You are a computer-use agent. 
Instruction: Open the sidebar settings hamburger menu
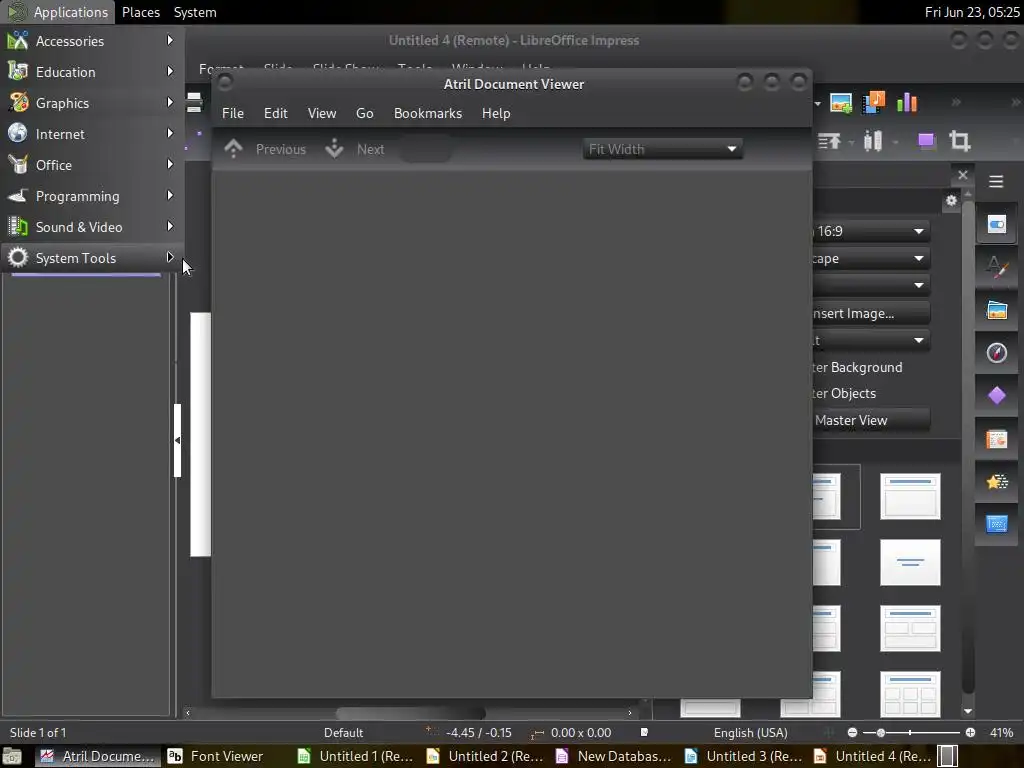(996, 182)
